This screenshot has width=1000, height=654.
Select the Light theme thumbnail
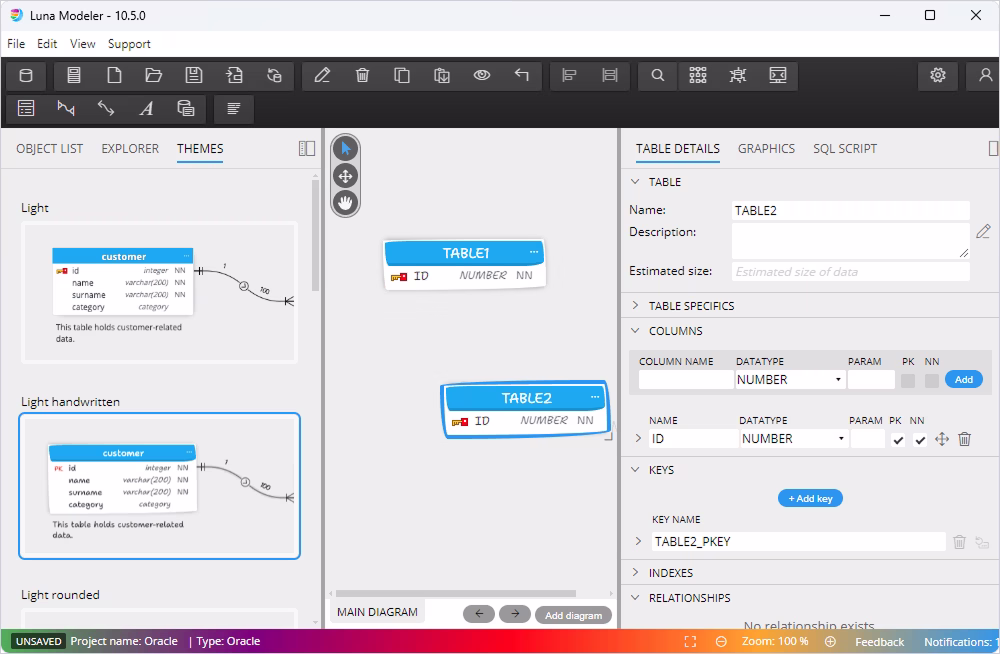[x=159, y=292]
